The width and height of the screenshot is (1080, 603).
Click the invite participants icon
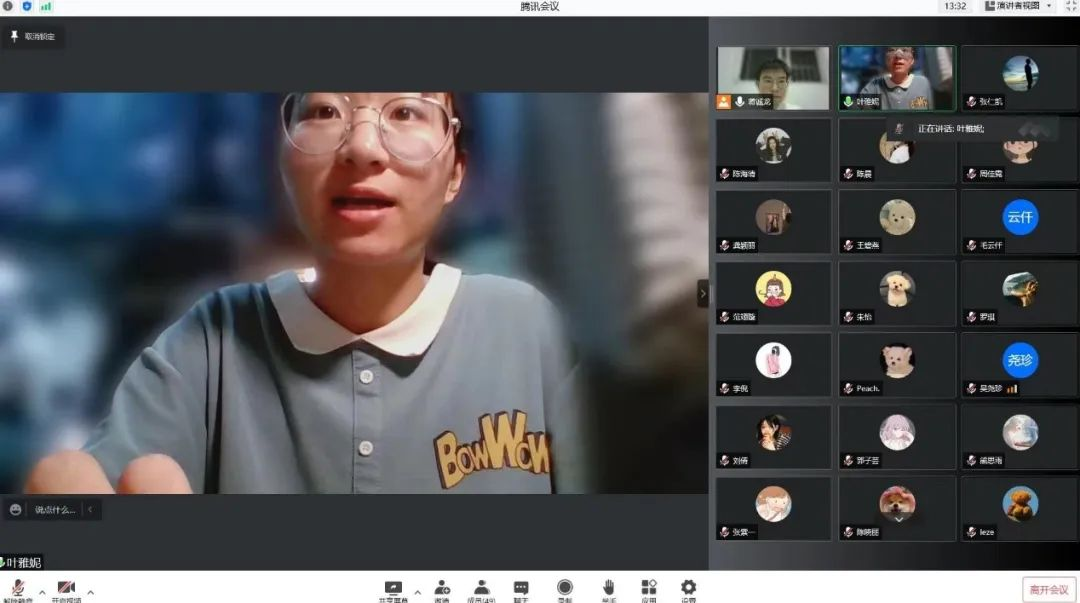[441, 589]
